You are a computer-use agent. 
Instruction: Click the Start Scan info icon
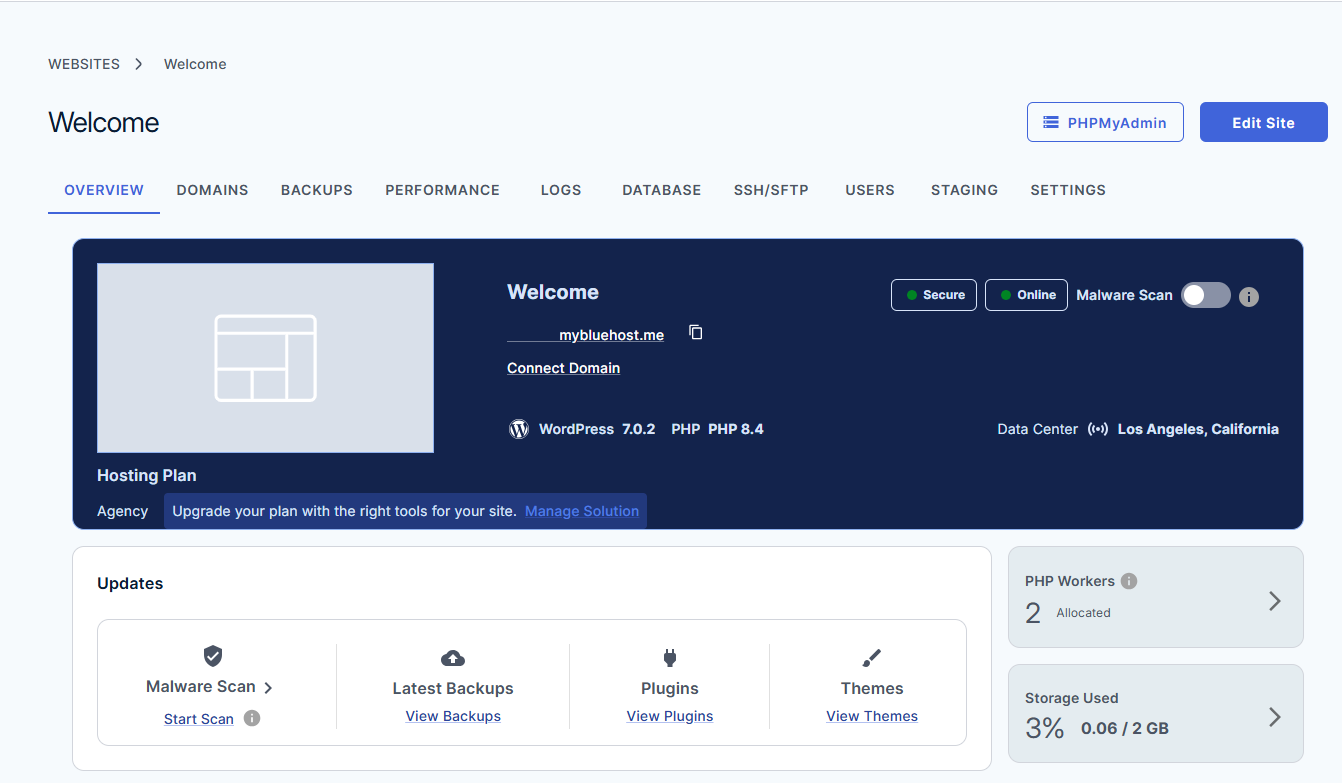(252, 718)
